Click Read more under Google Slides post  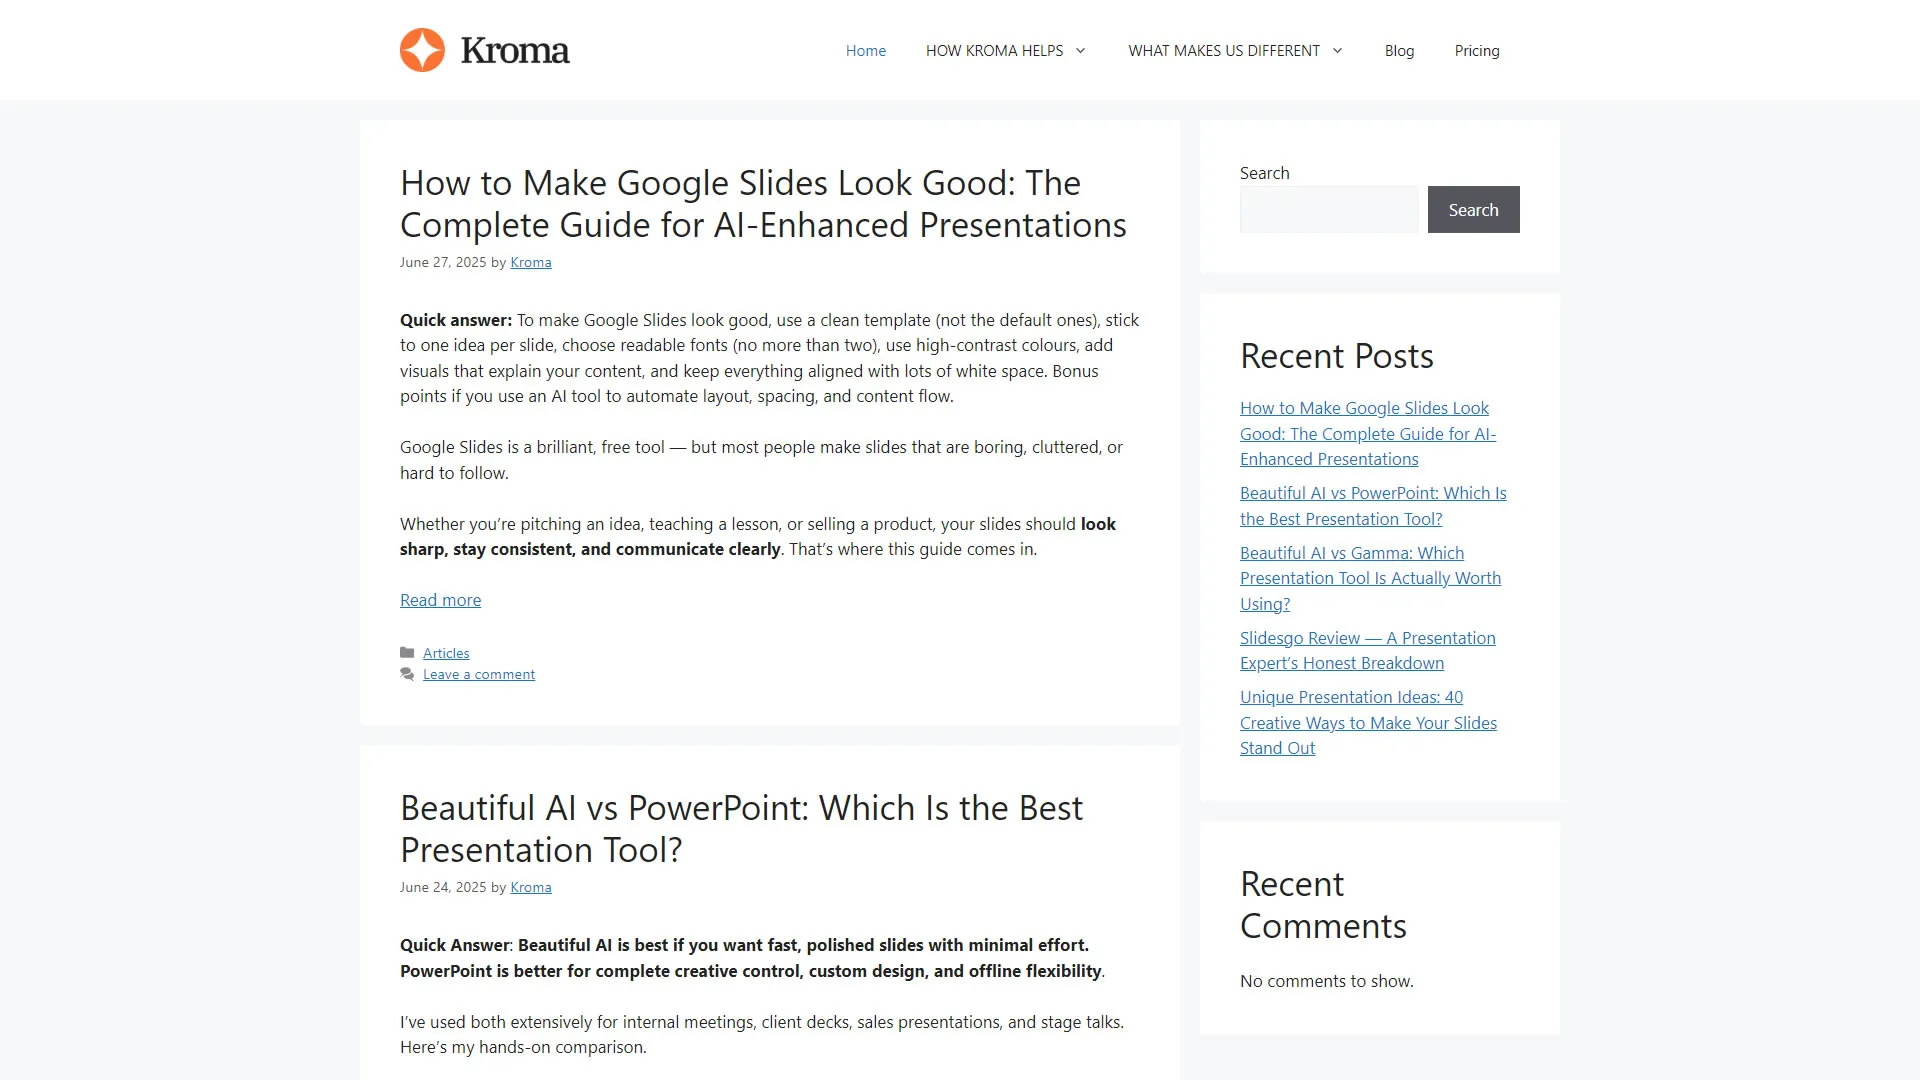pos(440,600)
